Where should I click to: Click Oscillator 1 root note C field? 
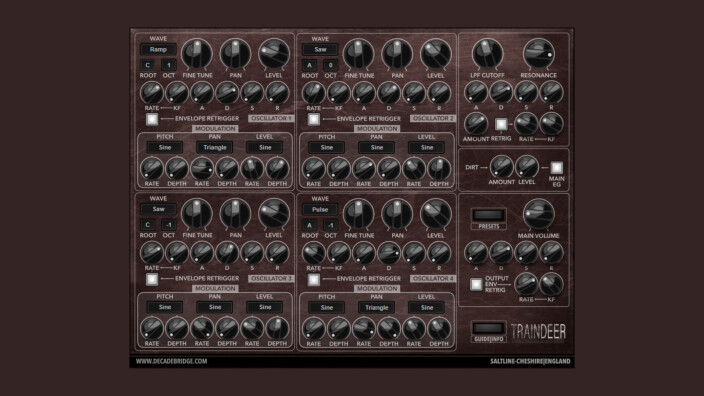(148, 65)
